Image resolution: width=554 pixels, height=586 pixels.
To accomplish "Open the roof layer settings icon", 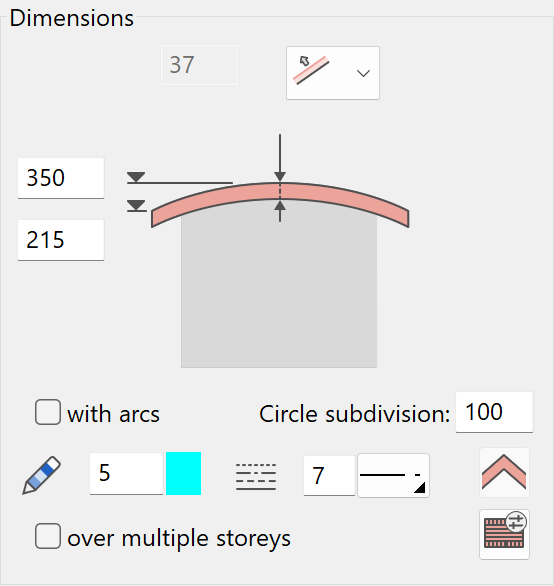I will tap(504, 534).
